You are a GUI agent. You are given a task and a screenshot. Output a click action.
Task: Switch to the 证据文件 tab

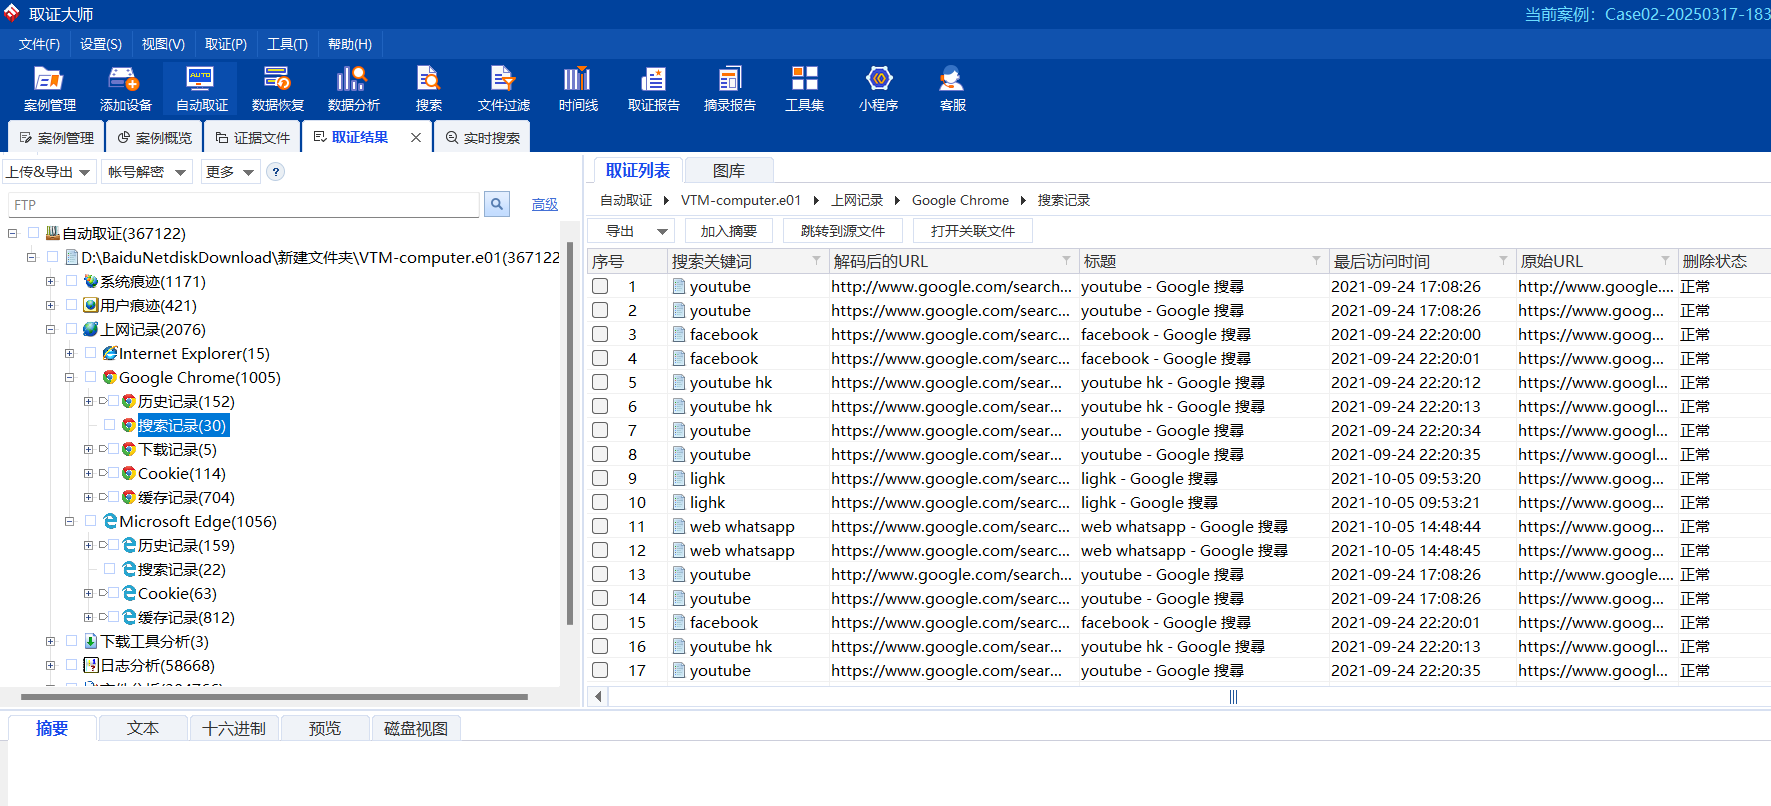tap(253, 138)
